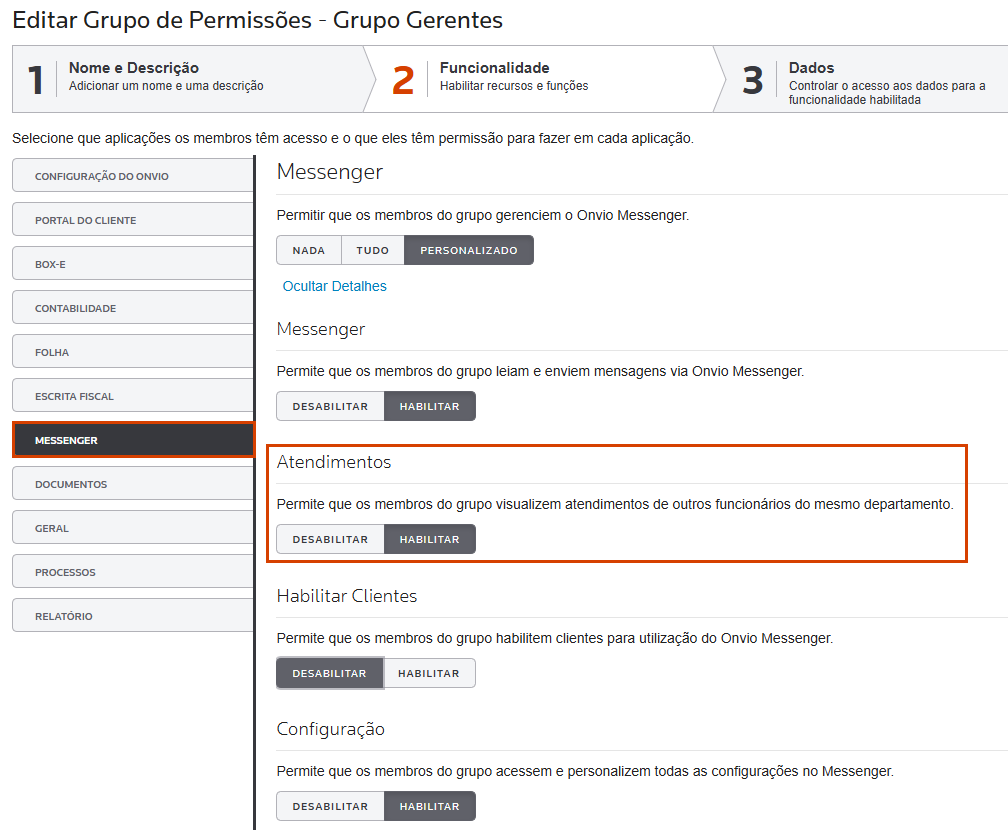Choose Personalizado for Messenger management
Viewport: 1008px width, 830px height.
pos(469,250)
